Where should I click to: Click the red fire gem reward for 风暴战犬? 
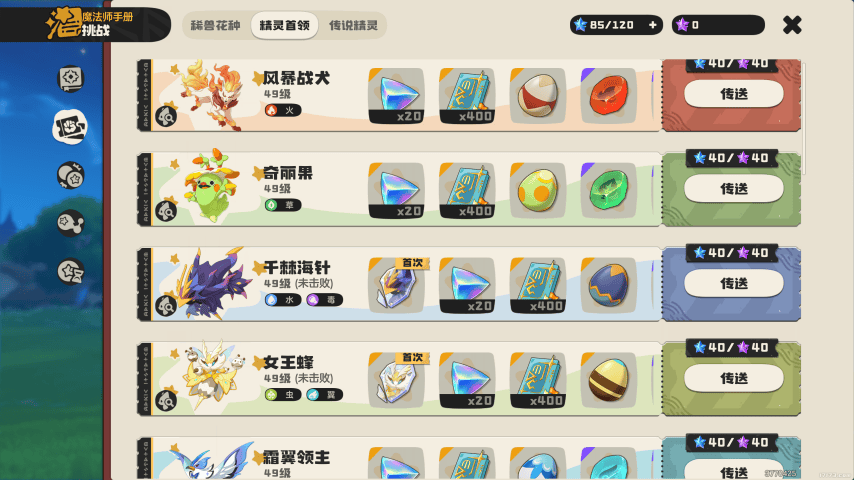pyautogui.click(x=608, y=96)
